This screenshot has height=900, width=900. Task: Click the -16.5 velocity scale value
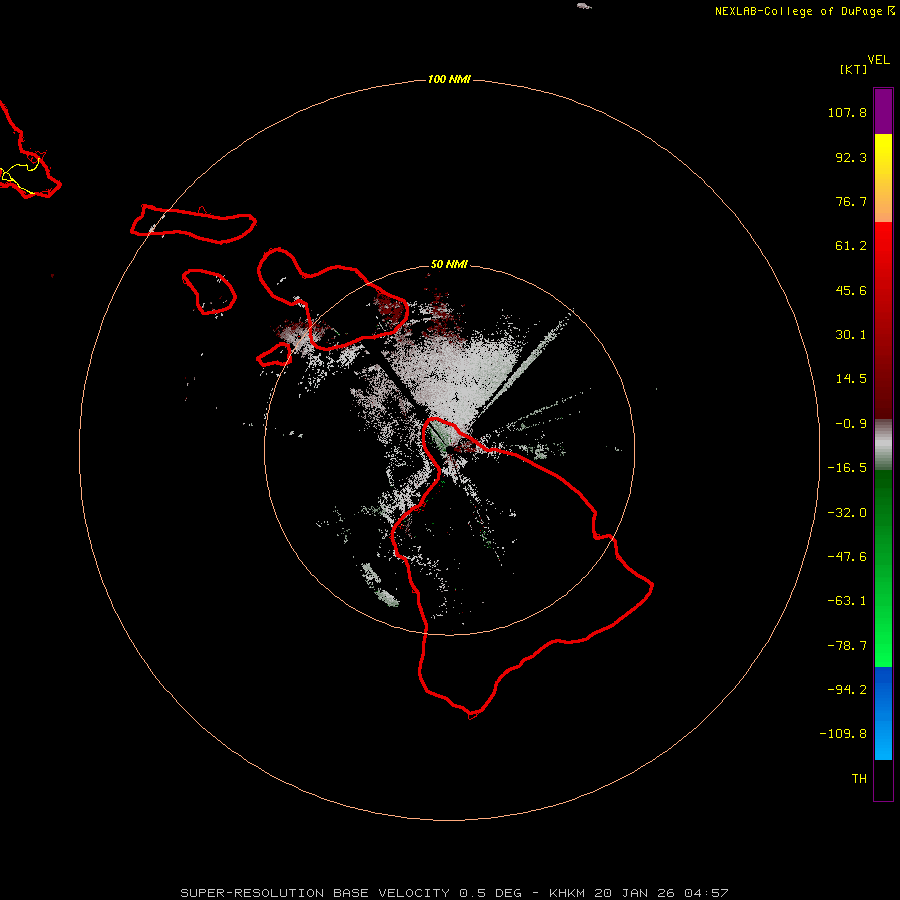pos(847,468)
